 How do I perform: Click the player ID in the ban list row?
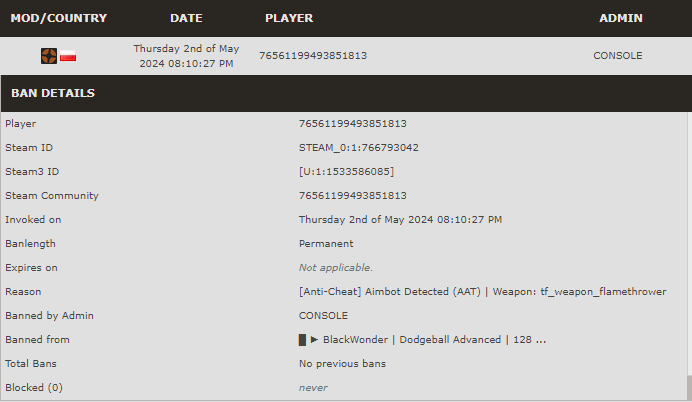[x=313, y=56]
